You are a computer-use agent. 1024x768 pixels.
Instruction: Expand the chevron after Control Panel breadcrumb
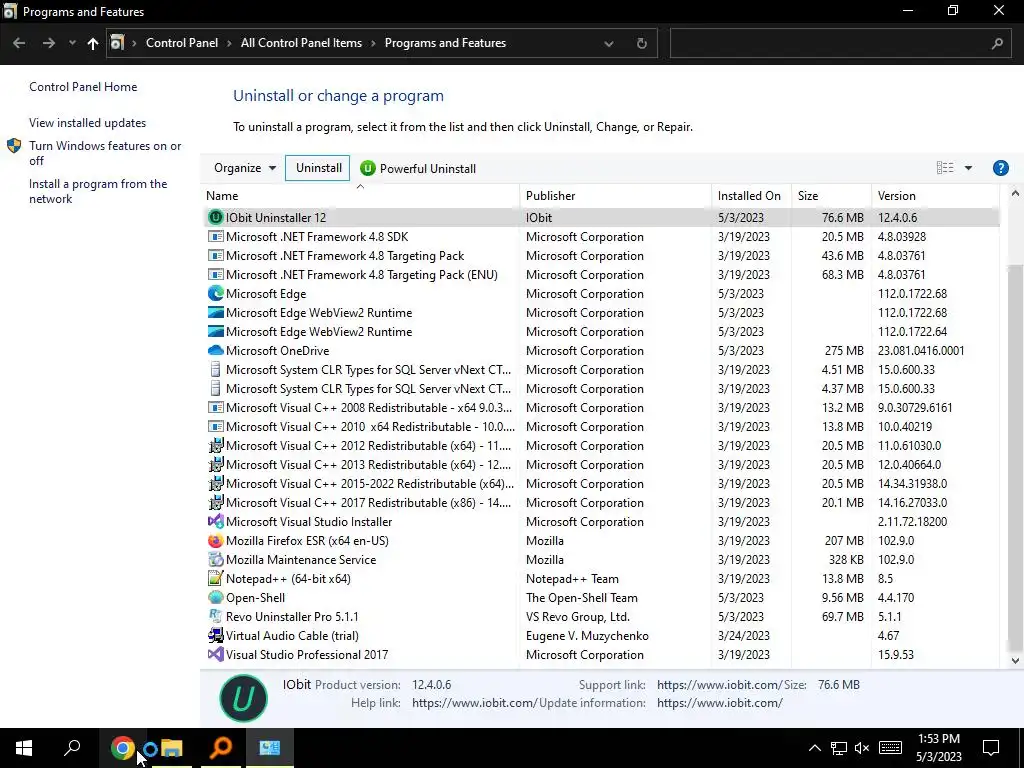(229, 43)
